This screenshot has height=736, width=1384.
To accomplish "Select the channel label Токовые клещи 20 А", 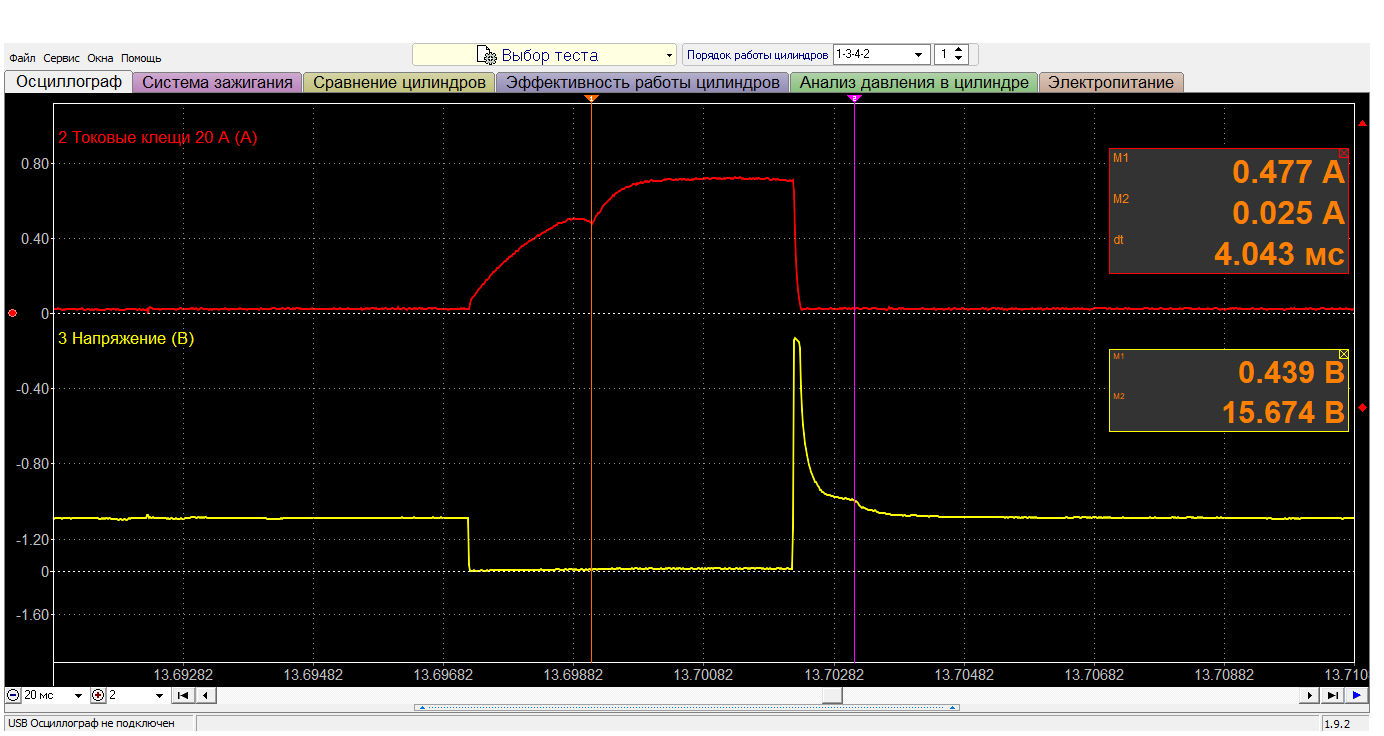I will coord(157,138).
